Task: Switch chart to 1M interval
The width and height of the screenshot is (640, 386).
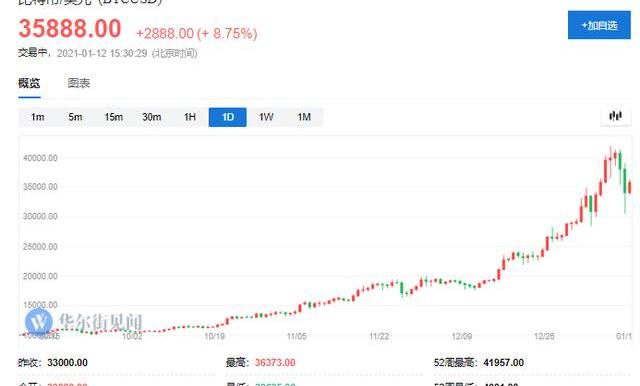Action: pos(304,117)
